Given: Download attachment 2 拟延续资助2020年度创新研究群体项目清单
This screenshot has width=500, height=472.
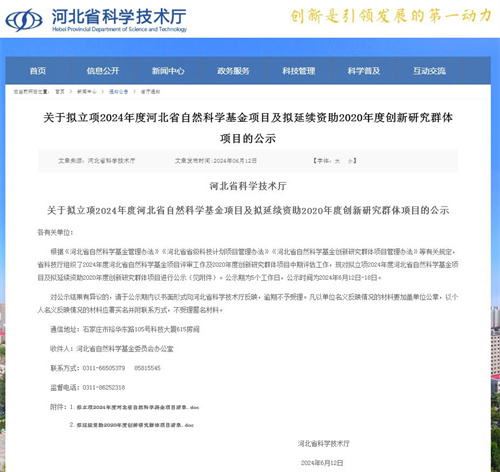Looking at the screenshot, I should (x=135, y=425).
